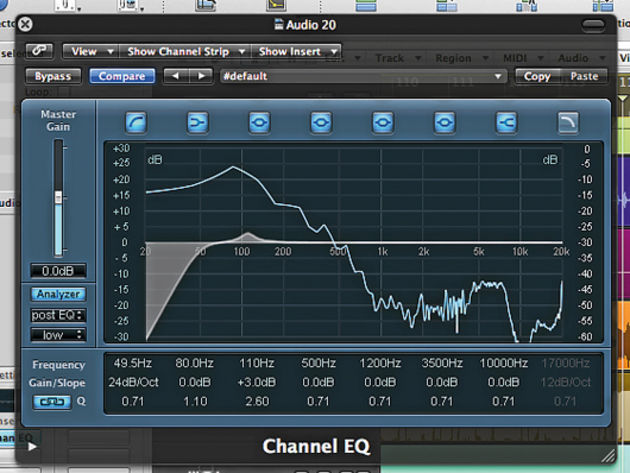The width and height of the screenshot is (630, 473).
Task: Go to previous preset arrow
Action: pyautogui.click(x=175, y=76)
